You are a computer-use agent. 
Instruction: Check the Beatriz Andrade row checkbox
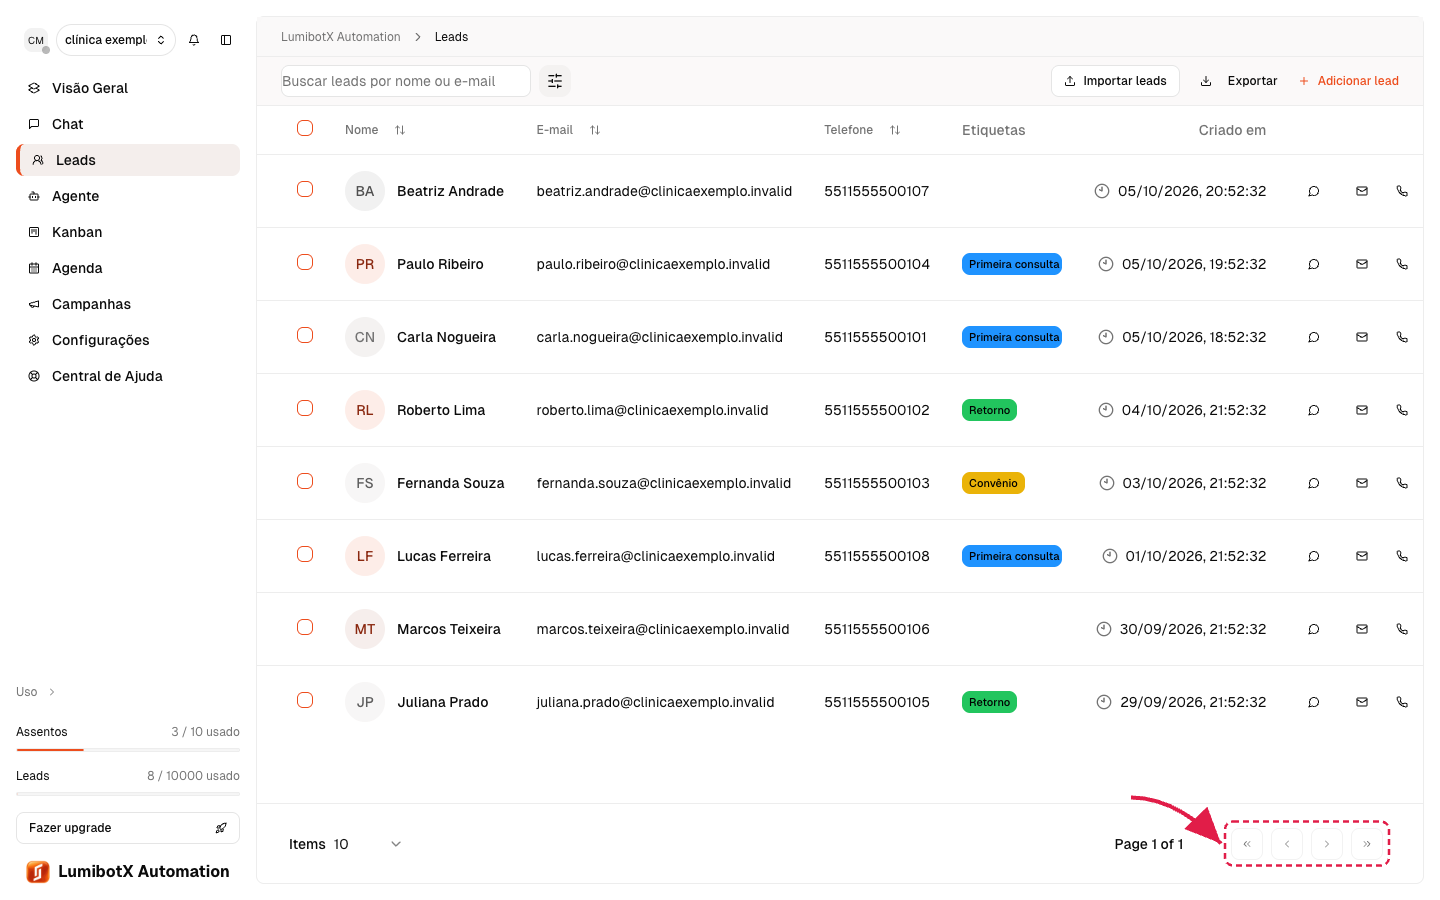[x=305, y=189]
